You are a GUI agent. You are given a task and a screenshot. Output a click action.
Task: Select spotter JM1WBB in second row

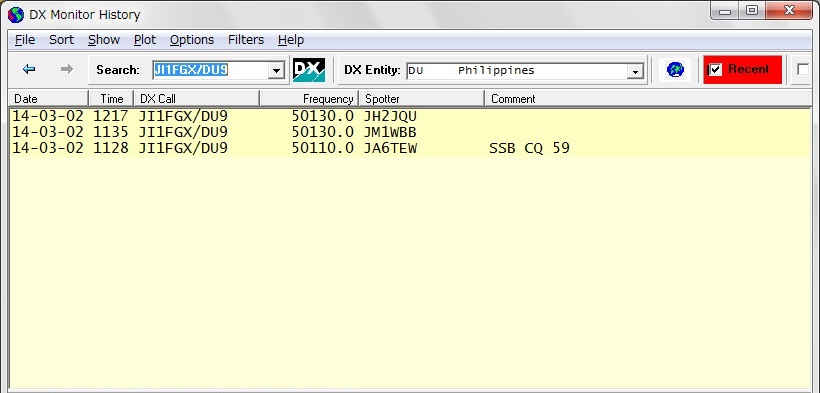click(x=390, y=132)
